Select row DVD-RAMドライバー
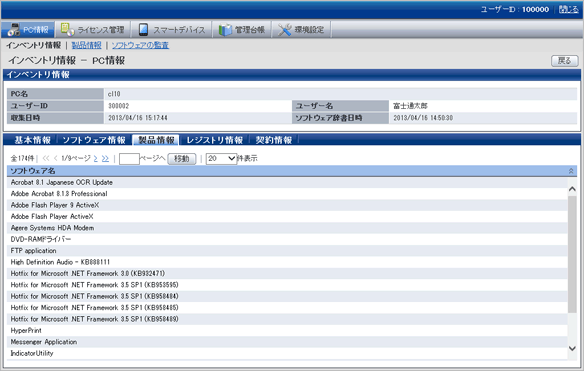 pyautogui.click(x=287, y=239)
